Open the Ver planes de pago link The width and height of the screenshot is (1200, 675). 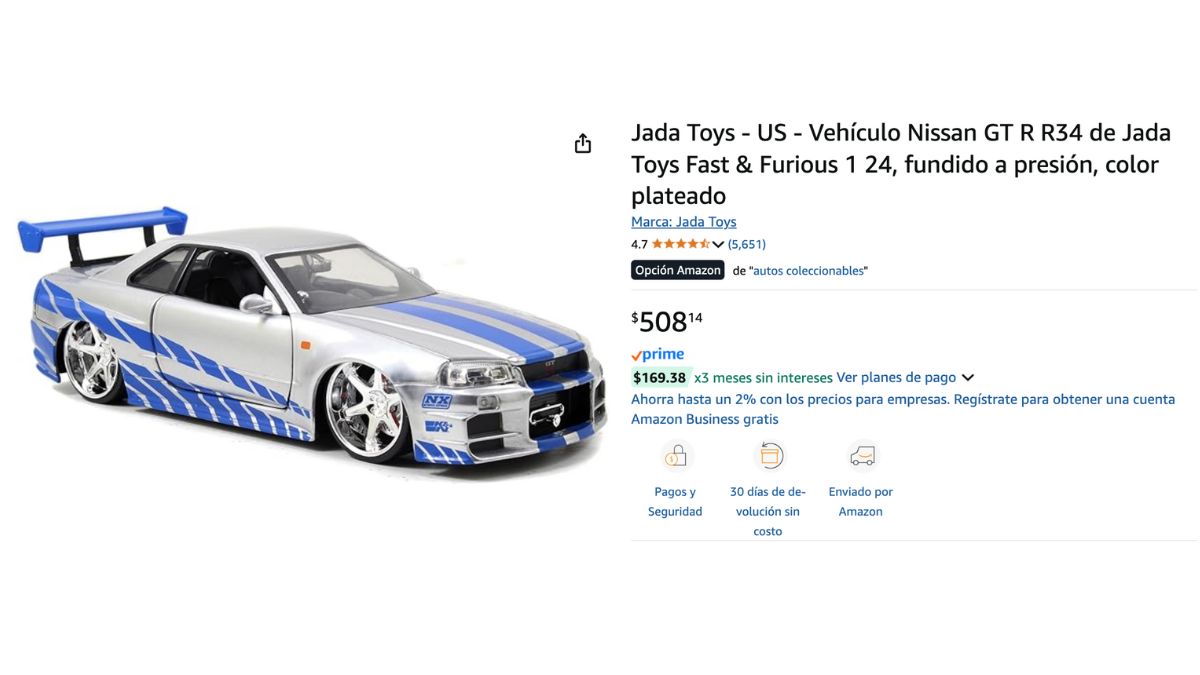pos(896,378)
